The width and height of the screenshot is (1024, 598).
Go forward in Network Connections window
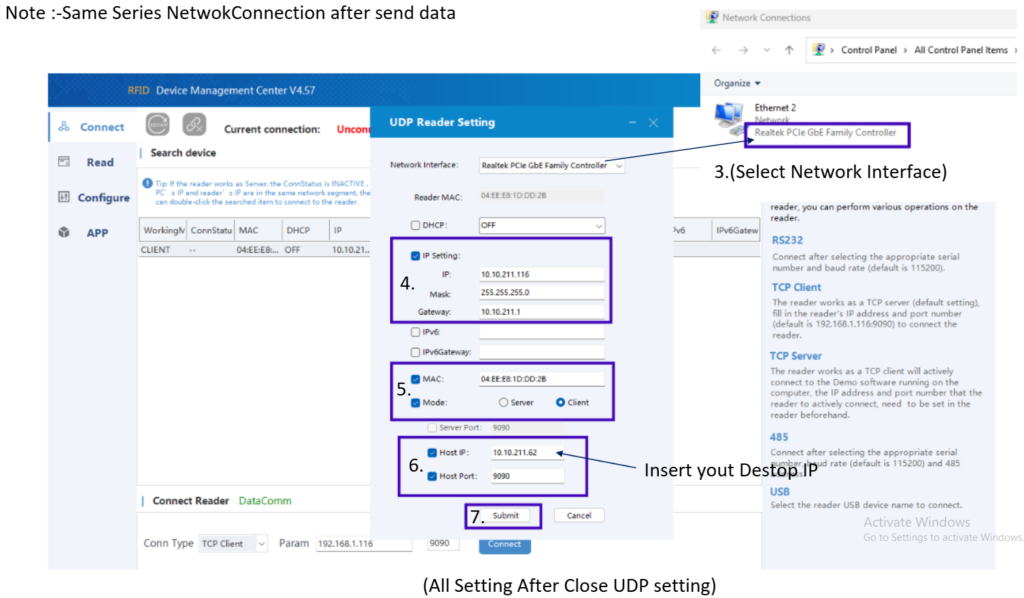click(x=743, y=50)
